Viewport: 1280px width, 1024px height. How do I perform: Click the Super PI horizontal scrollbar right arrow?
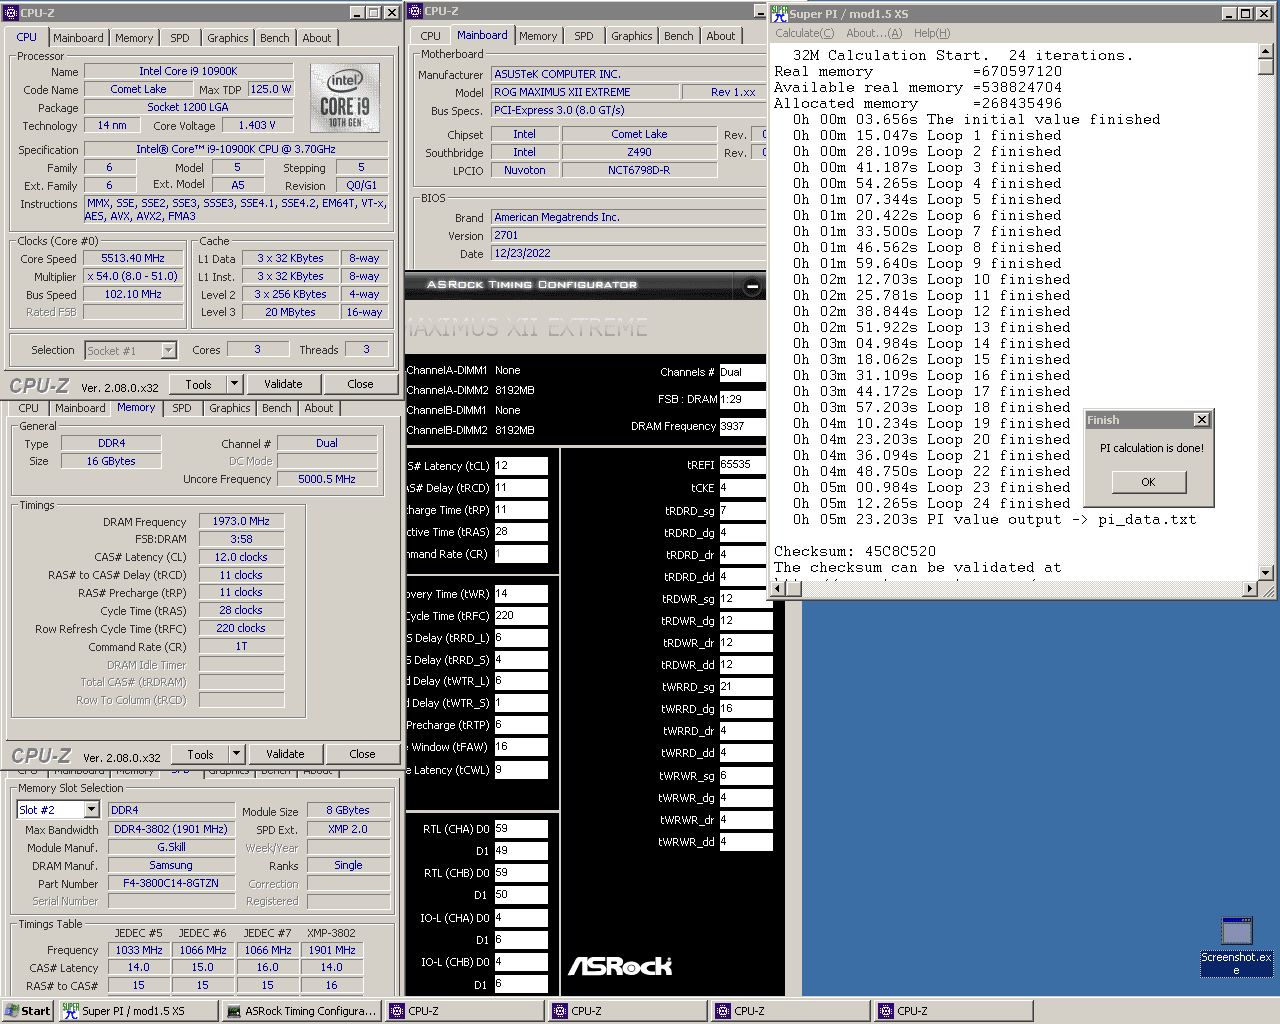pos(1250,589)
